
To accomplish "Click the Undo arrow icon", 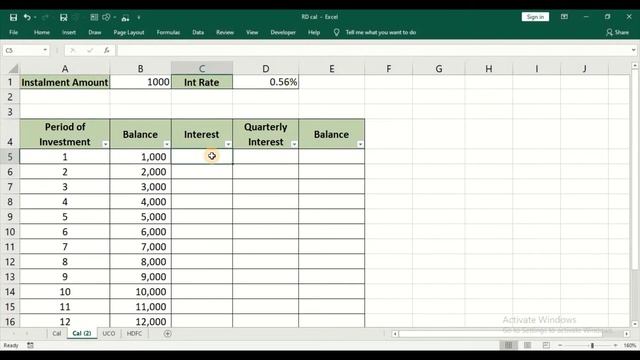I will [27, 17].
